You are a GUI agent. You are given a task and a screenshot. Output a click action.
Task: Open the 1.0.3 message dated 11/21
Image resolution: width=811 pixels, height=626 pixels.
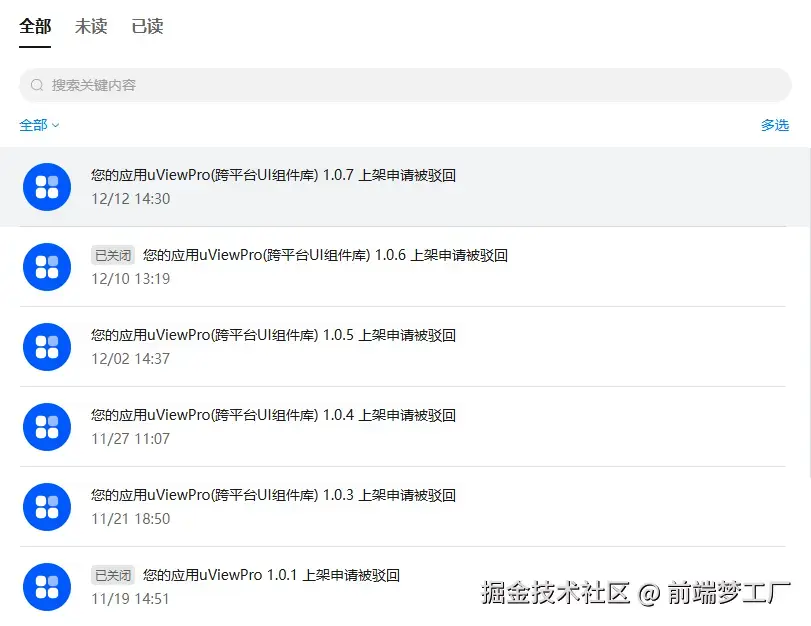[273, 495]
